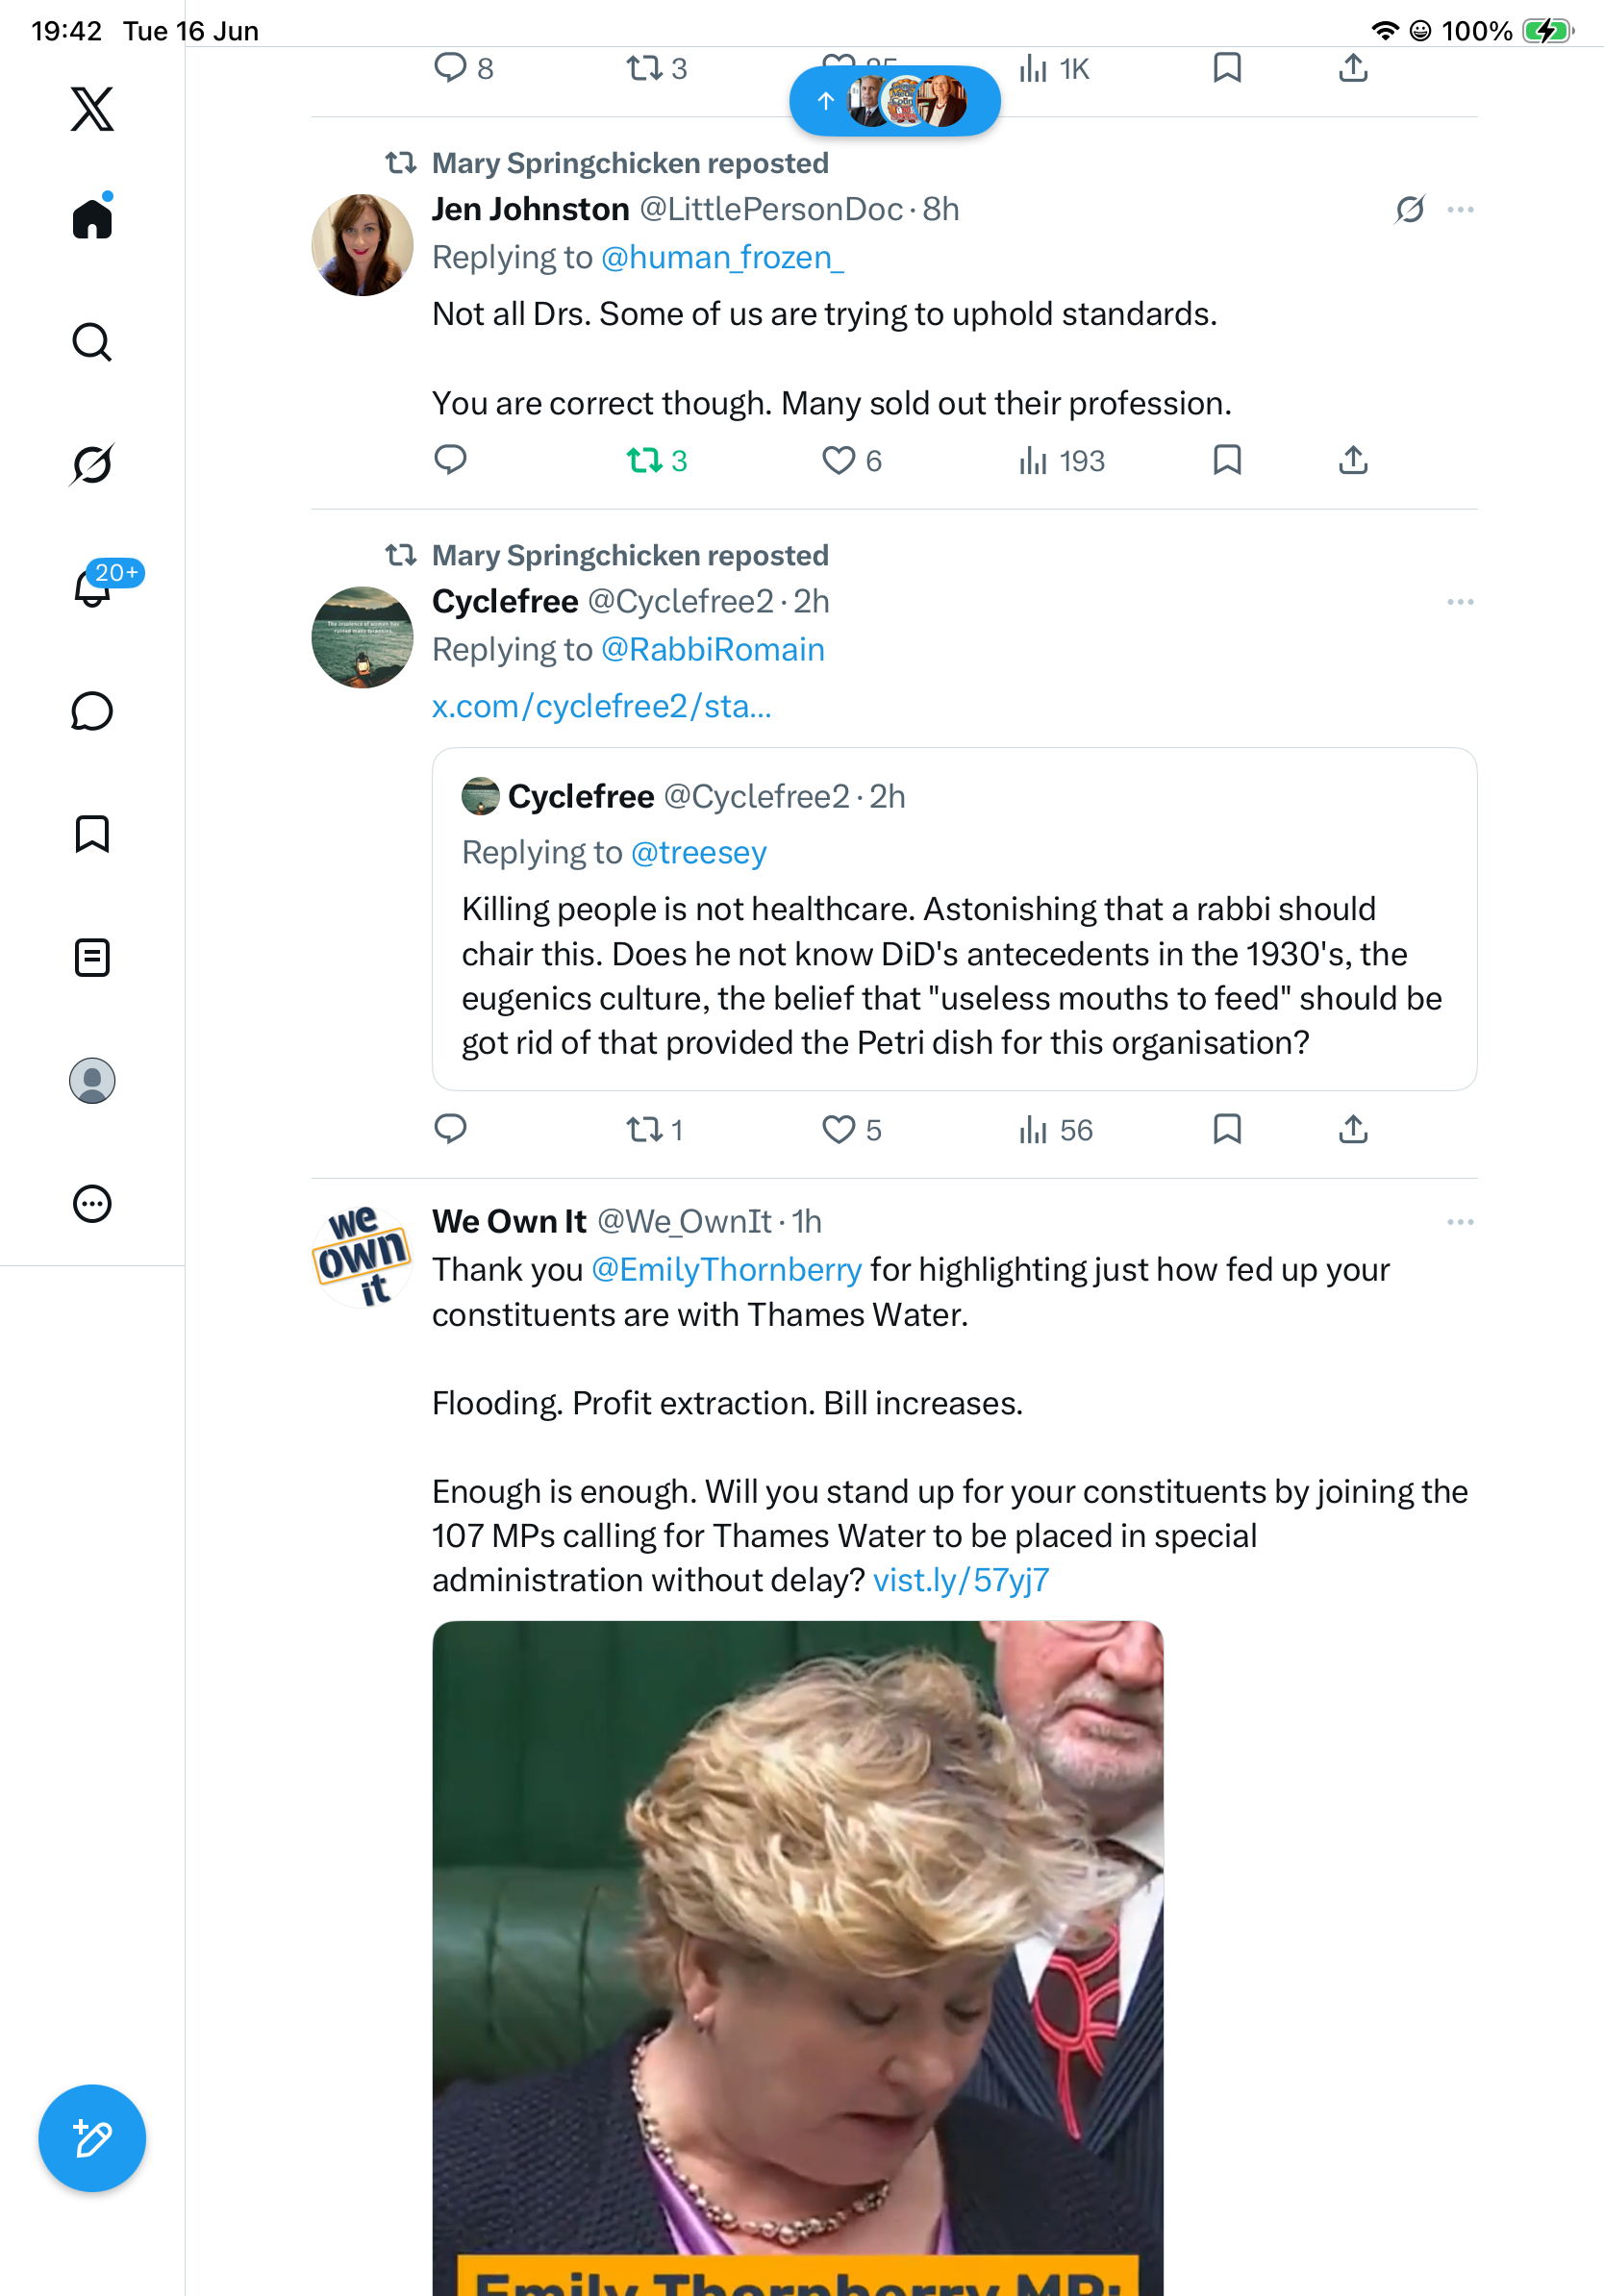Open the notifications bell with 20+ badge
The height and width of the screenshot is (2296, 1604).
click(x=94, y=586)
